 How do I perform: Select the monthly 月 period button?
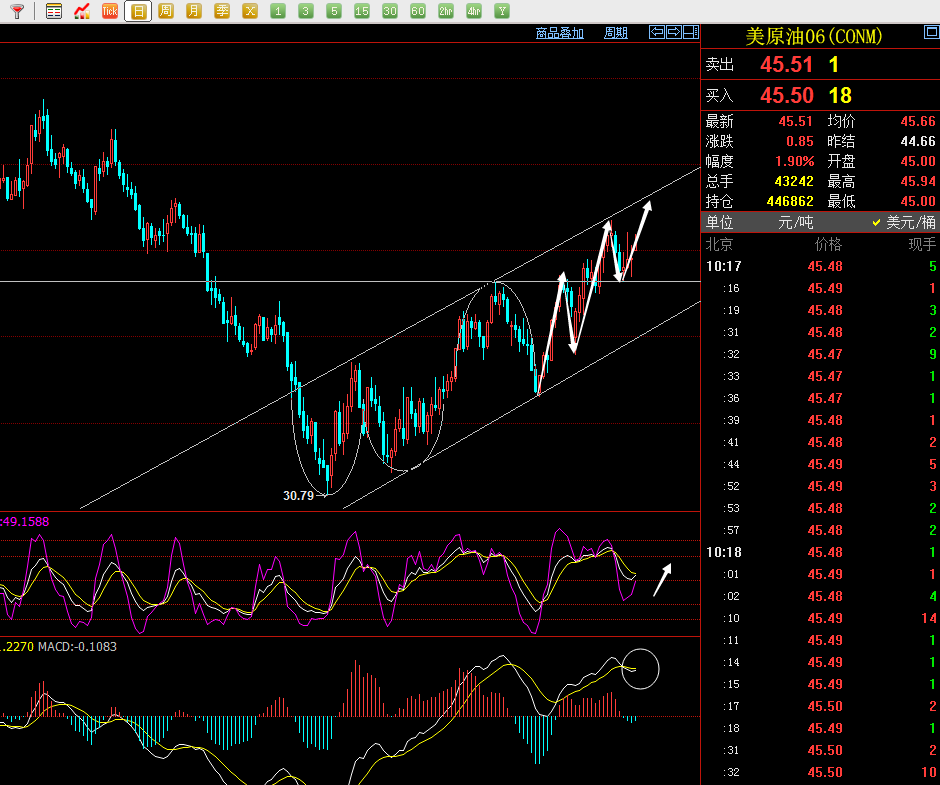click(x=194, y=11)
